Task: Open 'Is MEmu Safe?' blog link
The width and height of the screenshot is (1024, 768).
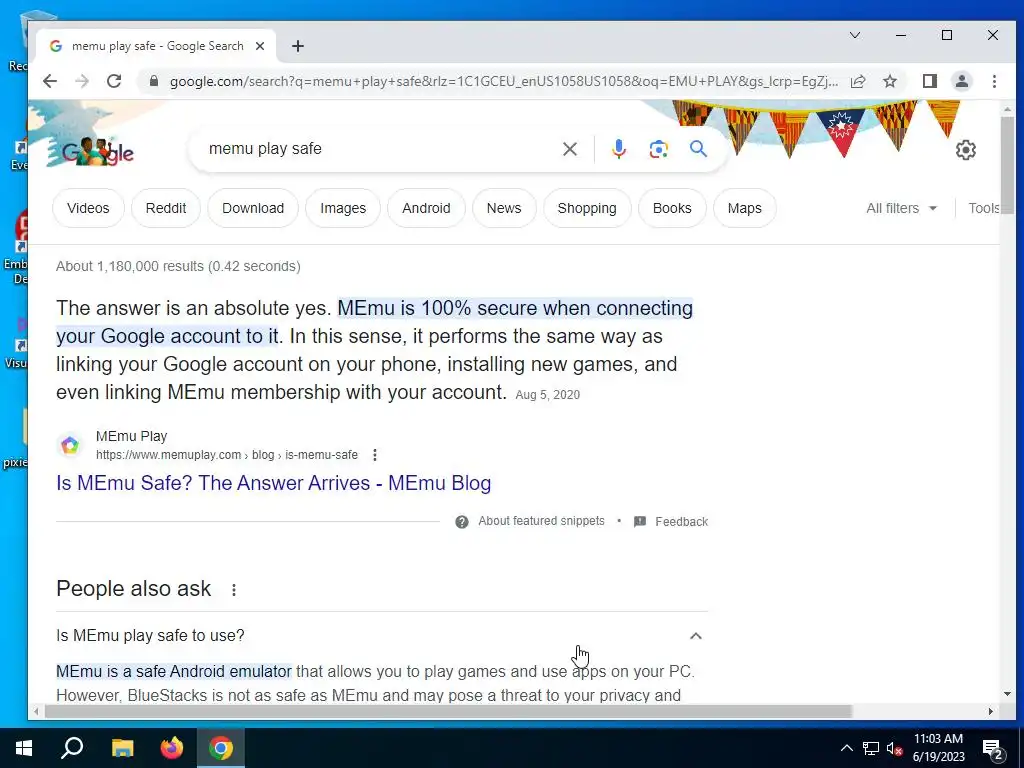Action: click(274, 483)
